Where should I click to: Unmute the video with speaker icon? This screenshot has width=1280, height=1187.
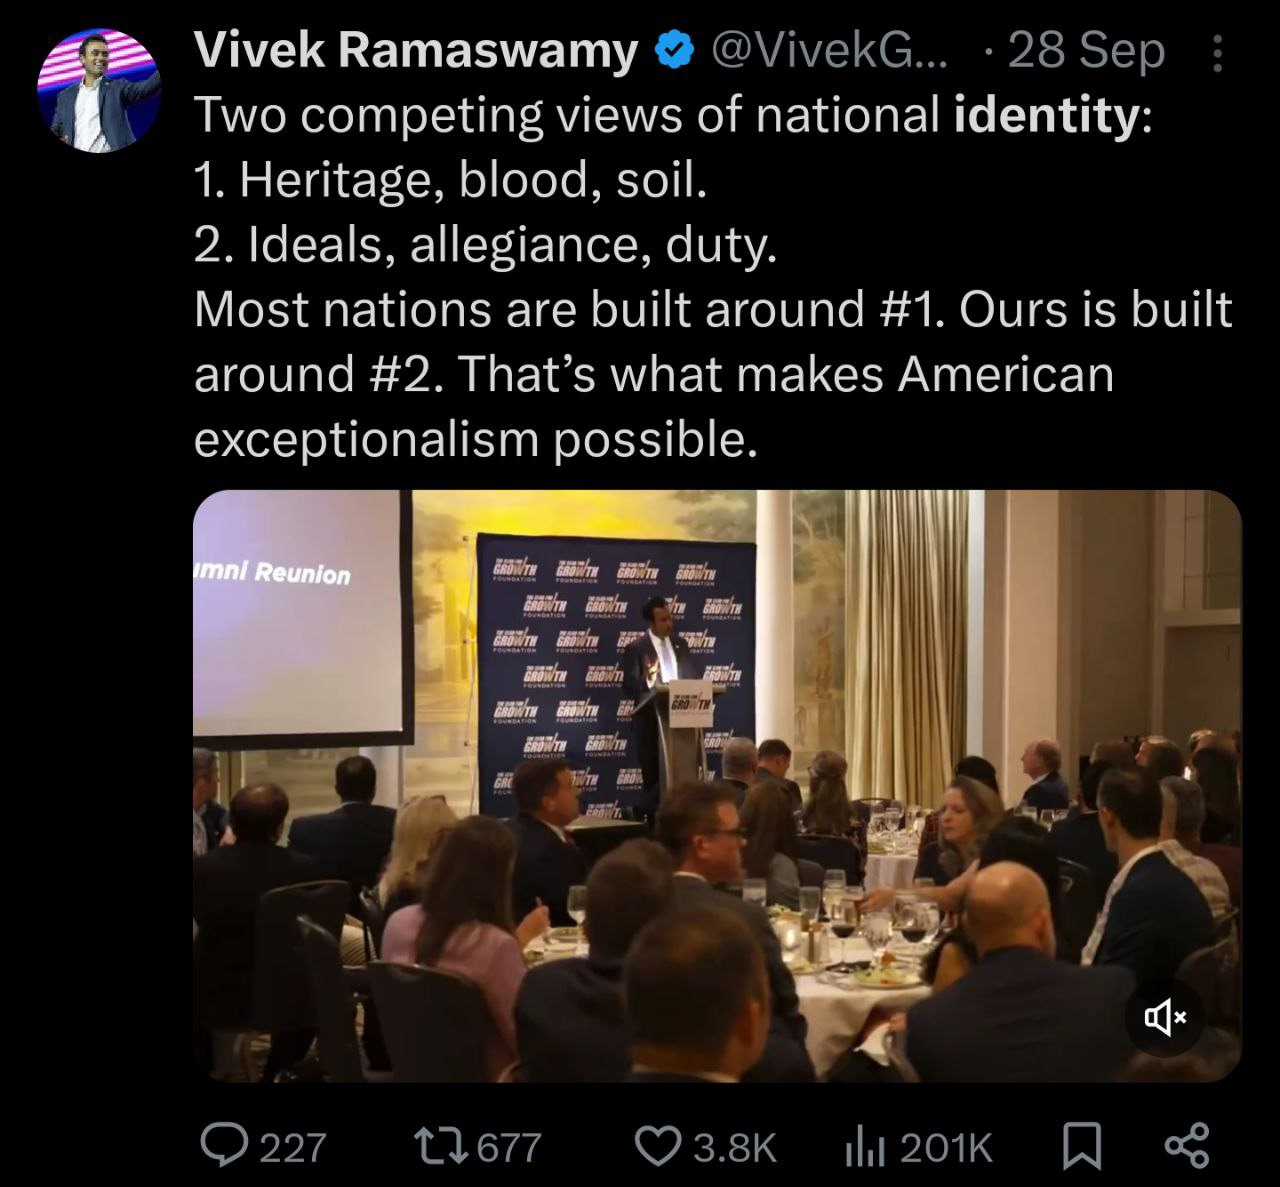pyautogui.click(x=1166, y=1018)
